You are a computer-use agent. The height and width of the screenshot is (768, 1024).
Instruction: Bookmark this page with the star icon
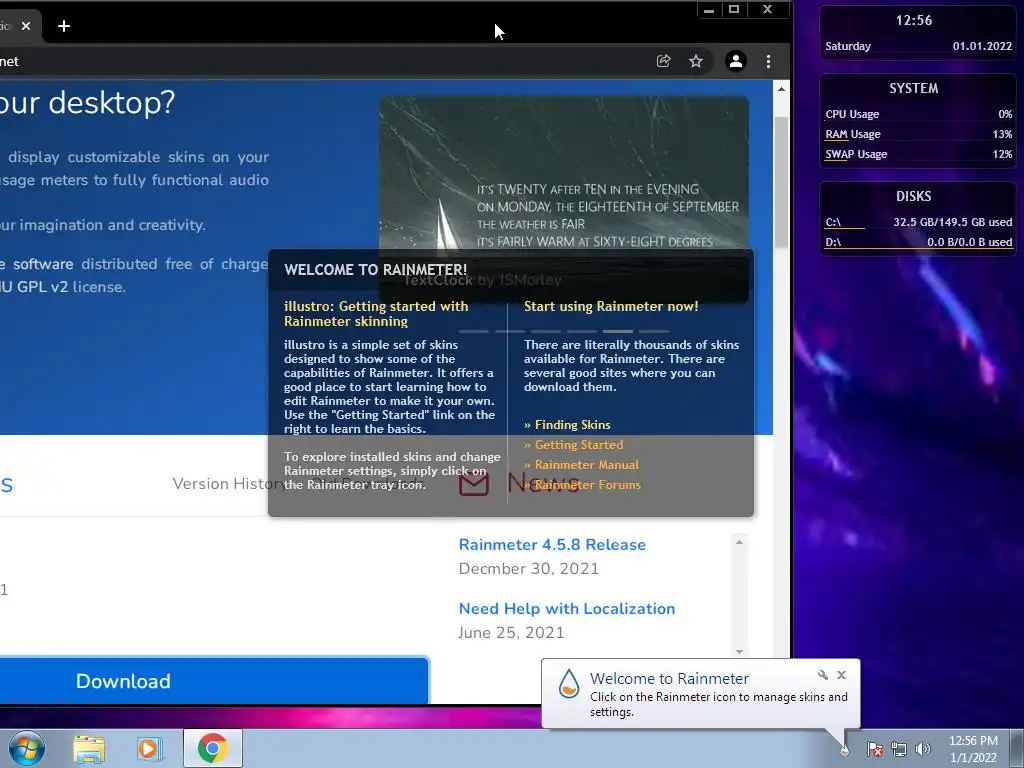(x=696, y=61)
